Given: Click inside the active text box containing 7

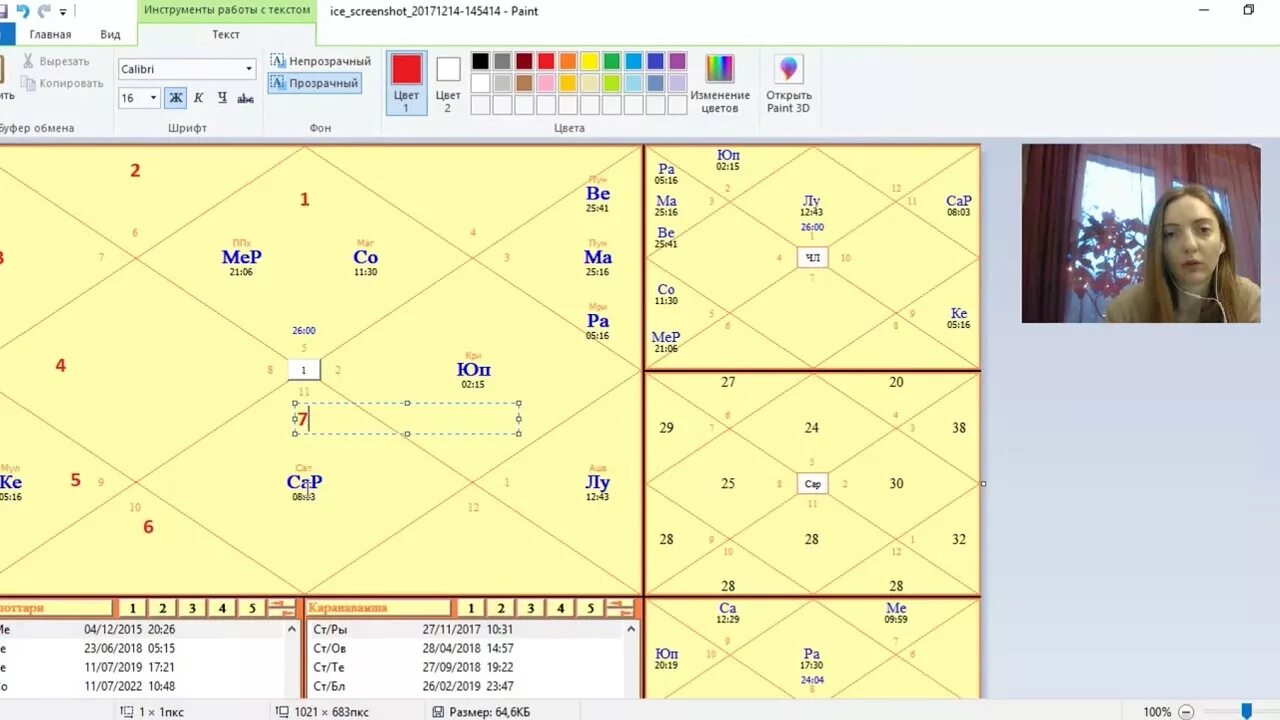Looking at the screenshot, I should point(407,418).
